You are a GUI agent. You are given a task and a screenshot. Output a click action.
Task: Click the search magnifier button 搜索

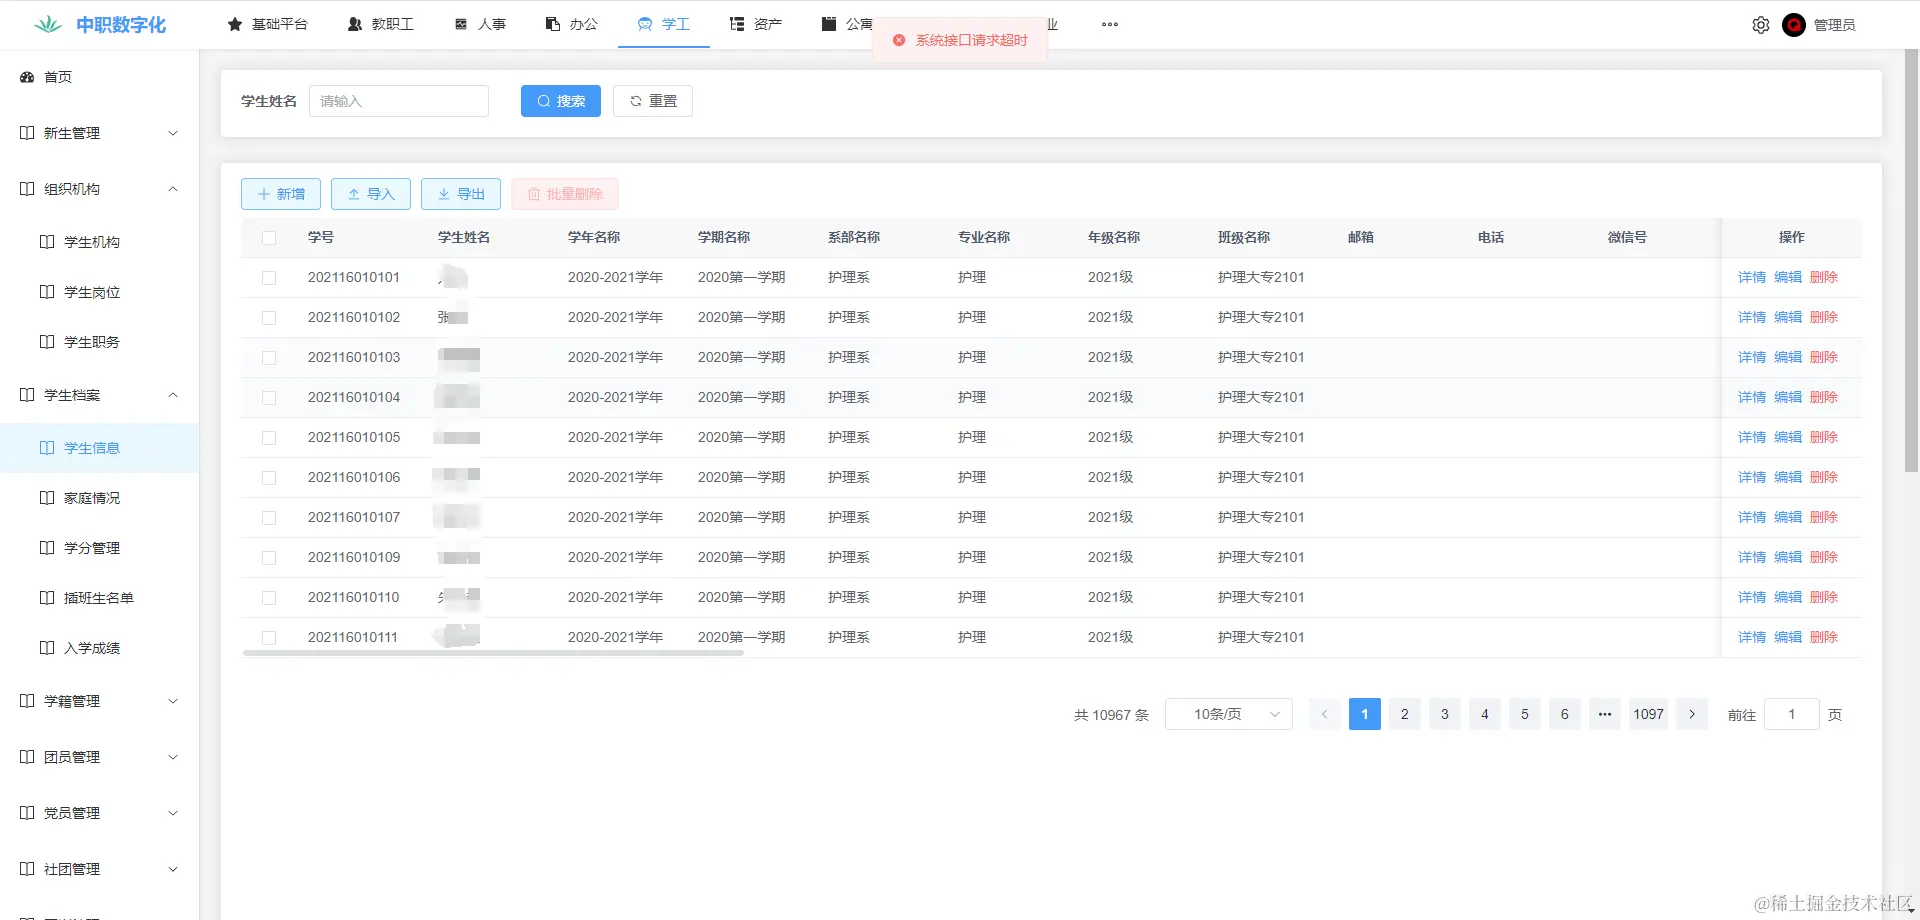[x=561, y=101]
